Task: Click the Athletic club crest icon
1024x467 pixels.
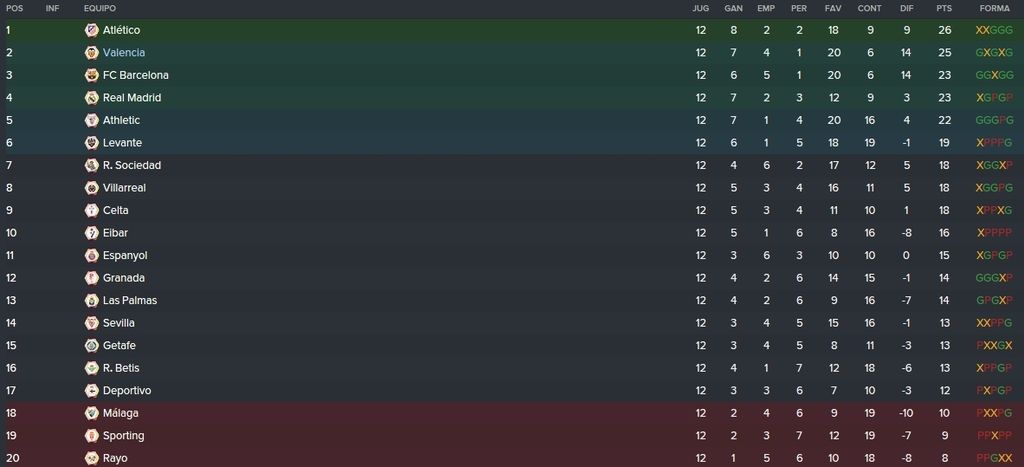Action: 91,120
